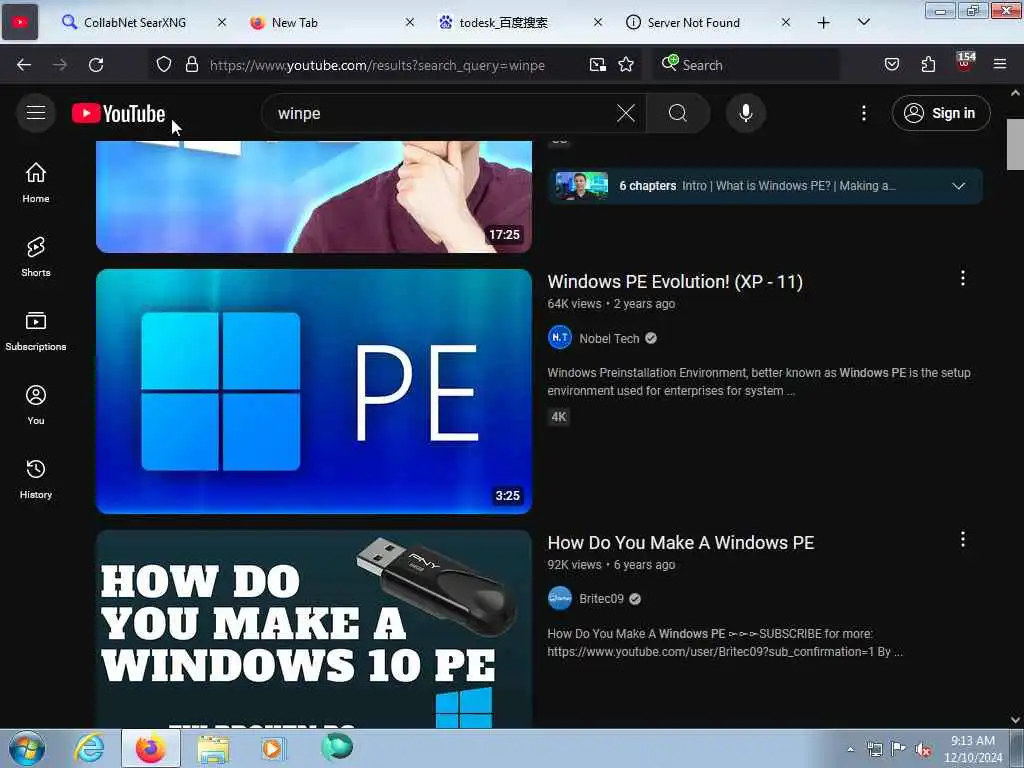Open the Windows Start menu
The width and height of the screenshot is (1024, 768).
click(27, 748)
